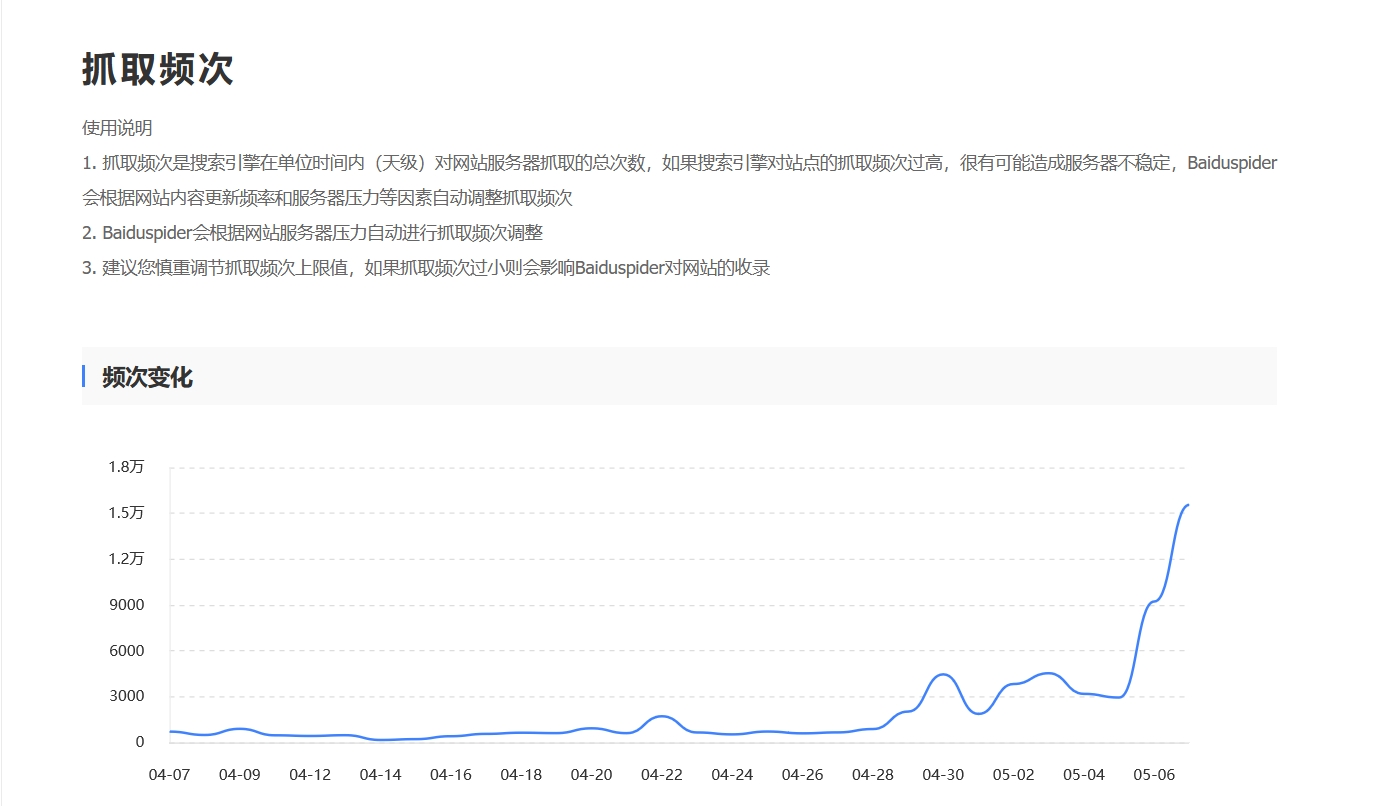Click the 04-24 date label

click(732, 775)
